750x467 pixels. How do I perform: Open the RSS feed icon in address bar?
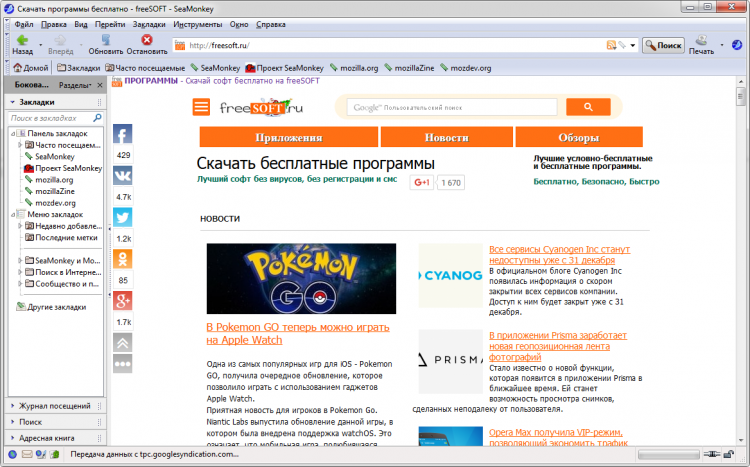pos(611,45)
